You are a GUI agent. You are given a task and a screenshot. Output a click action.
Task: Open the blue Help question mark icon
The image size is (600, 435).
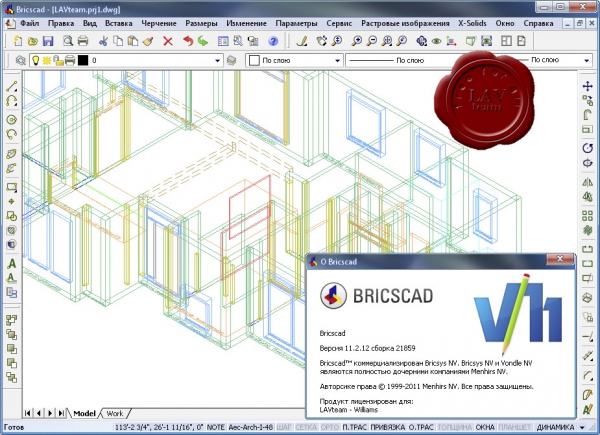[x=273, y=41]
